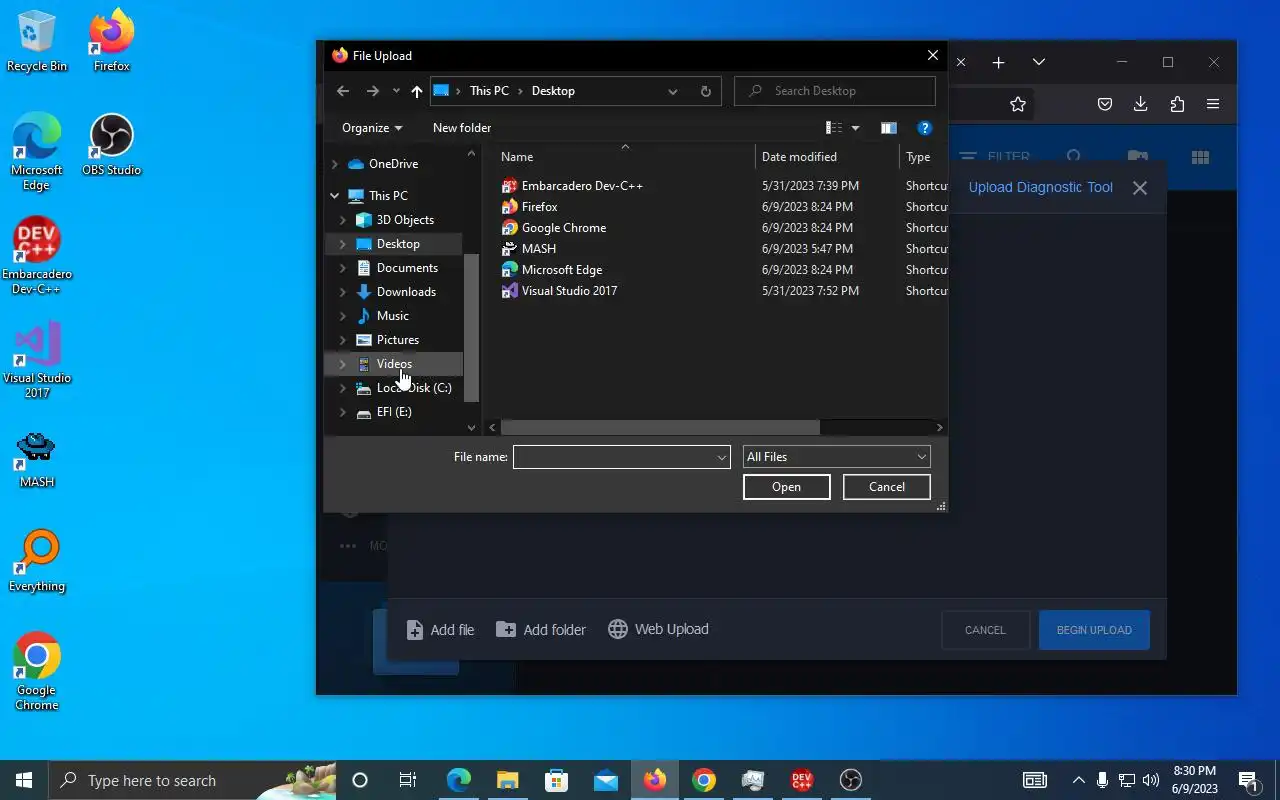Image resolution: width=1280 pixels, height=800 pixels.
Task: Open Microsoft Store from the taskbar
Action: tap(557, 780)
